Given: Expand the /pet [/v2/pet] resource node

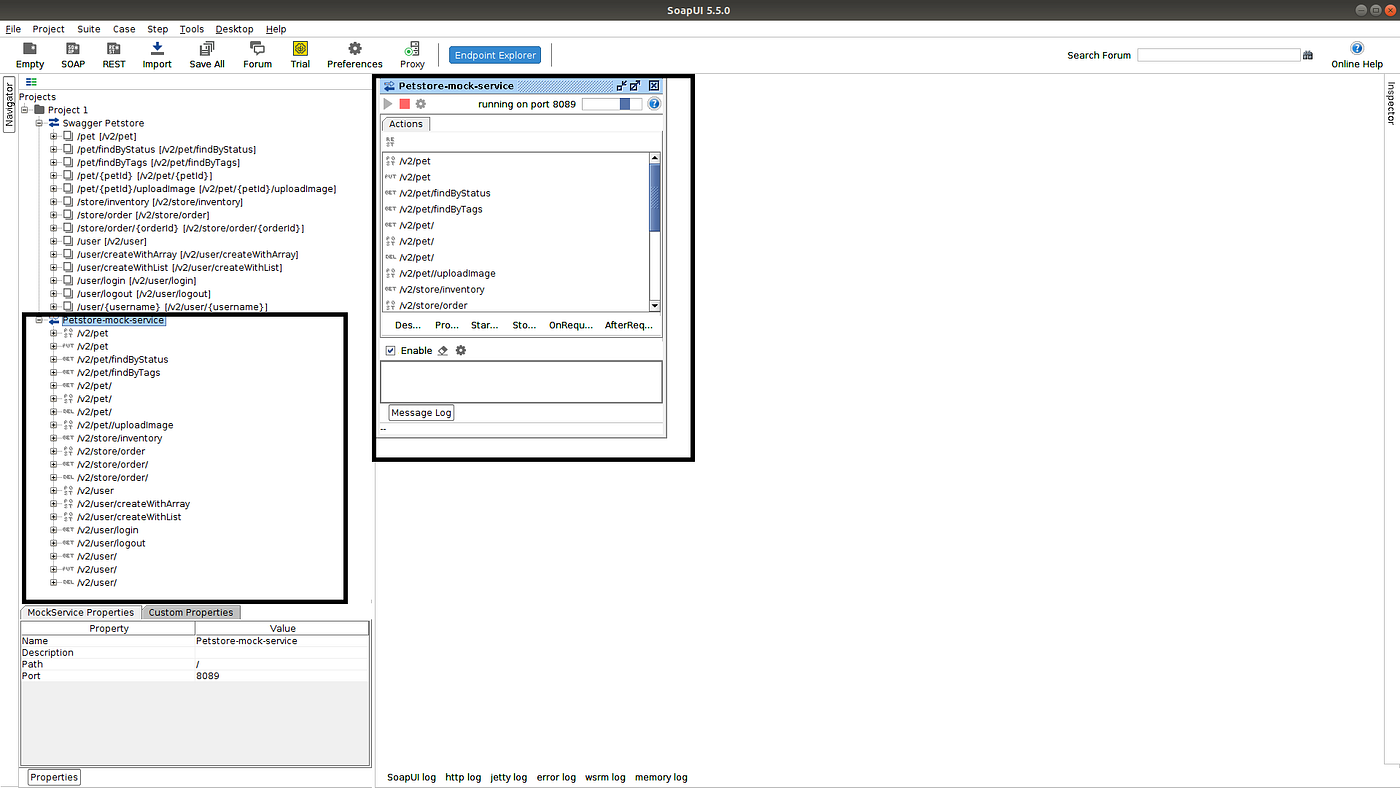Looking at the screenshot, I should [54, 136].
